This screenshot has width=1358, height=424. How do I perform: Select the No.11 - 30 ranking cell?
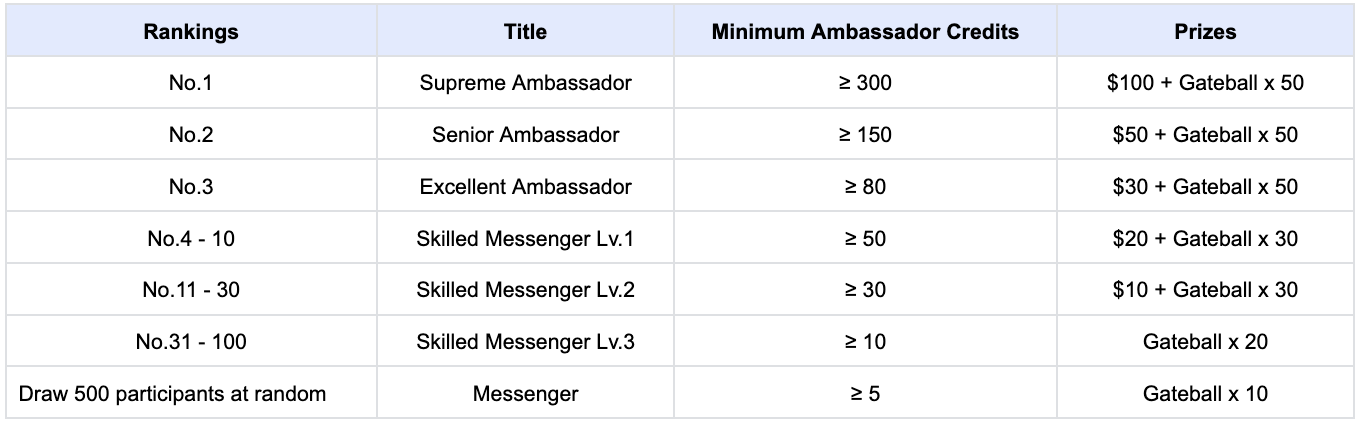(191, 290)
